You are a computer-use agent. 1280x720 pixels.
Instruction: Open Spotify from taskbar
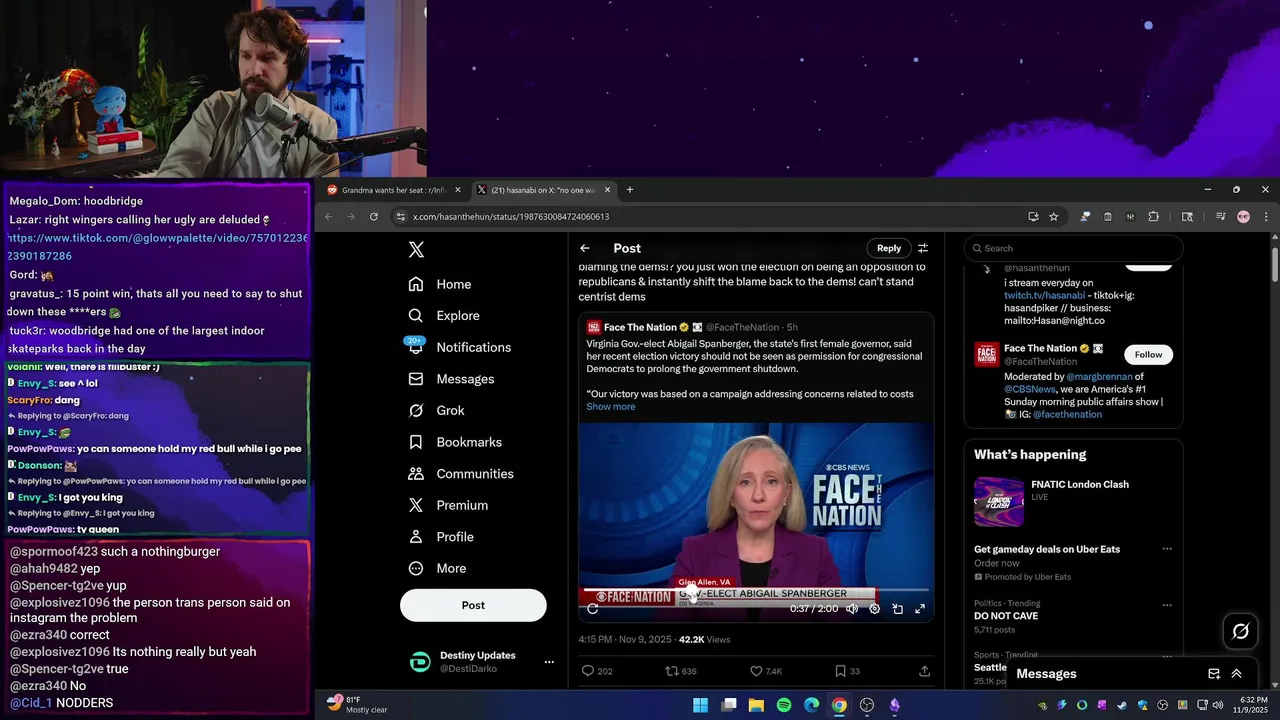point(784,705)
